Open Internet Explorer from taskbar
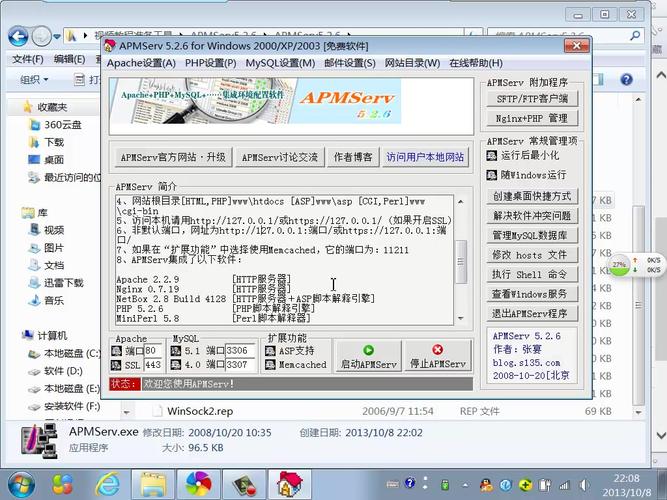This screenshot has height=500, width=667. pos(107,485)
